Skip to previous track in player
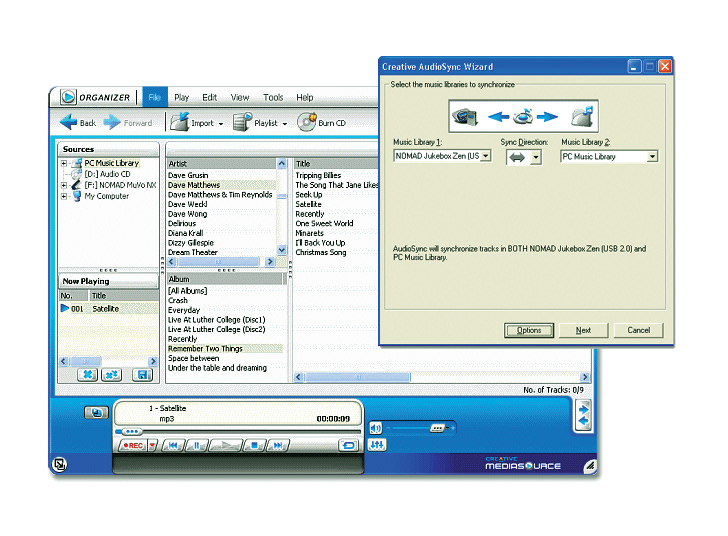Screen dimensions: 728x536 click(173, 445)
